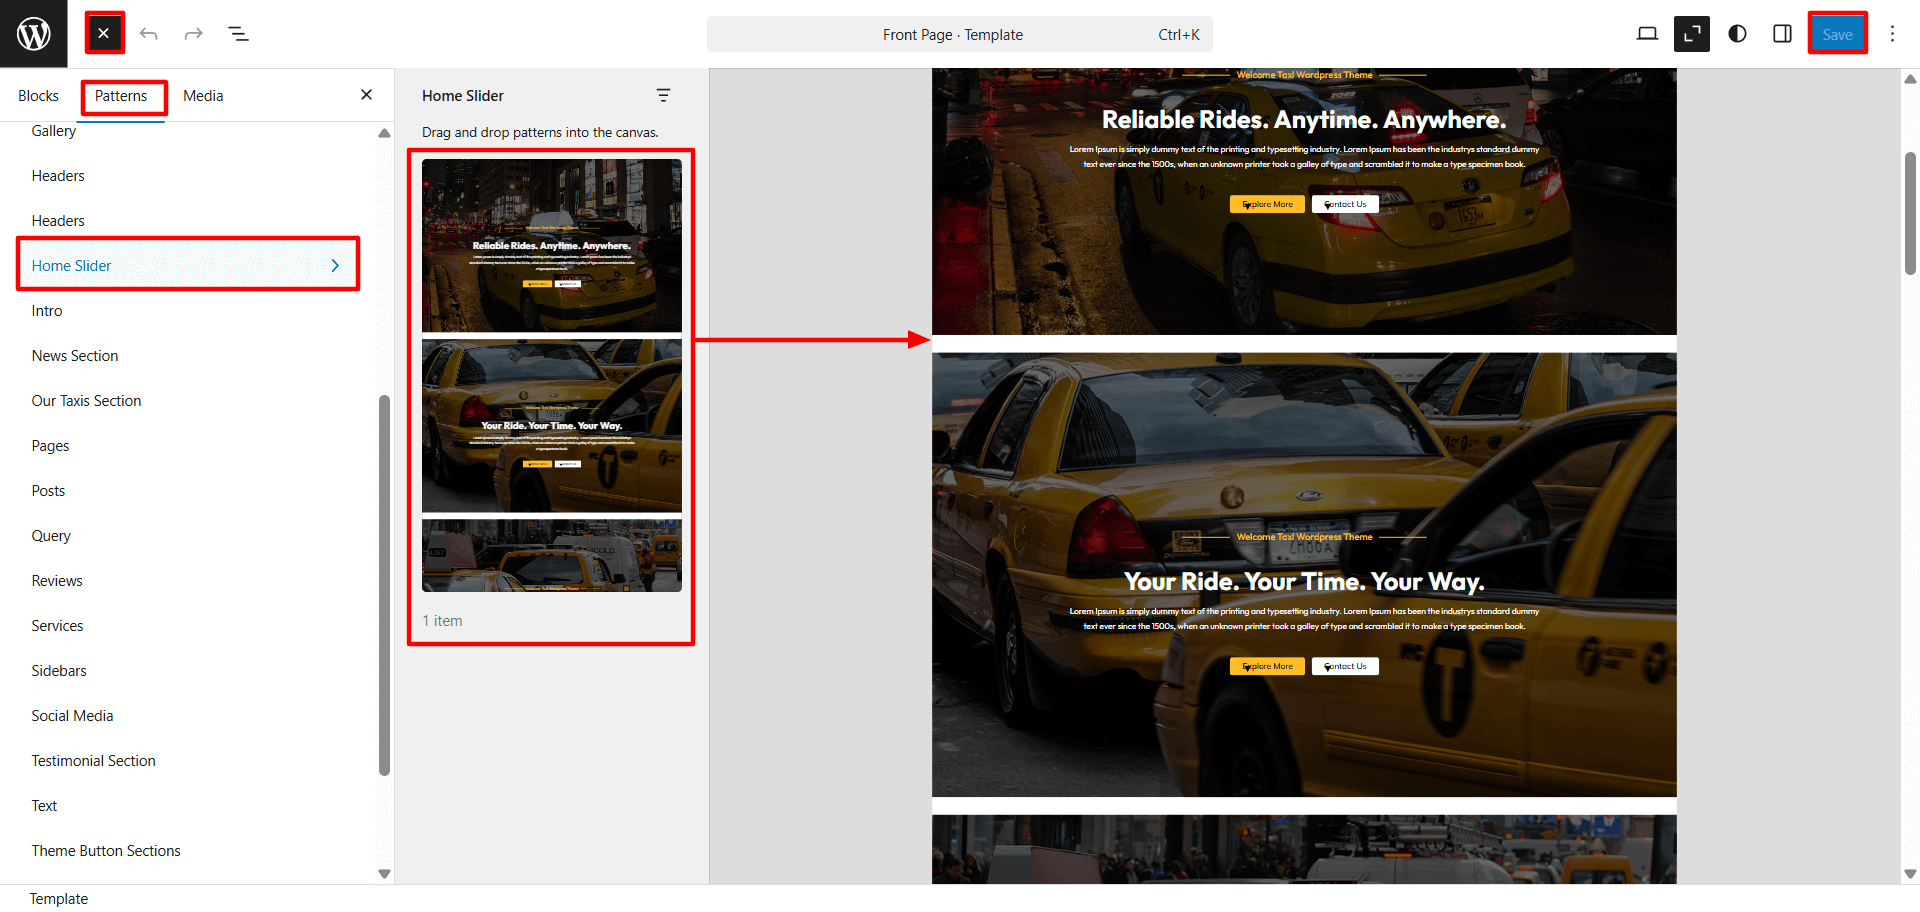Click the Undo arrow icon

coord(149,34)
